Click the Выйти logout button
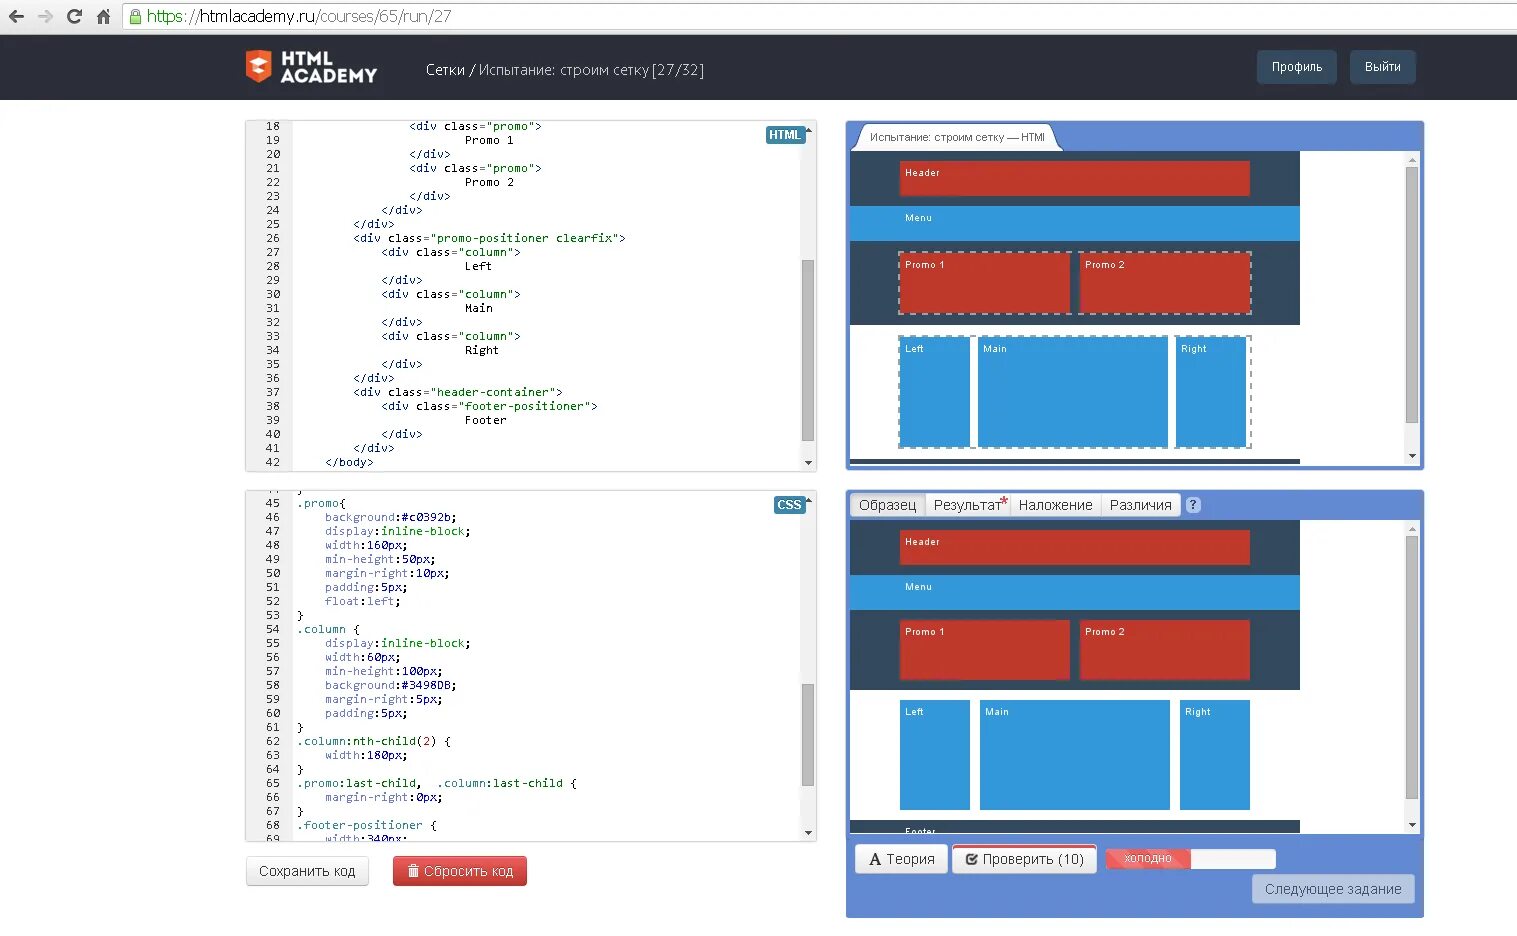 (x=1382, y=67)
